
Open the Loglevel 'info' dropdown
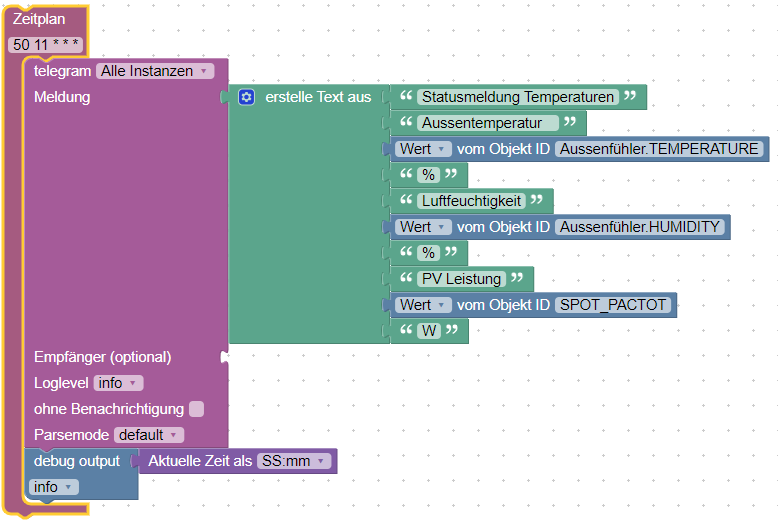click(x=119, y=383)
